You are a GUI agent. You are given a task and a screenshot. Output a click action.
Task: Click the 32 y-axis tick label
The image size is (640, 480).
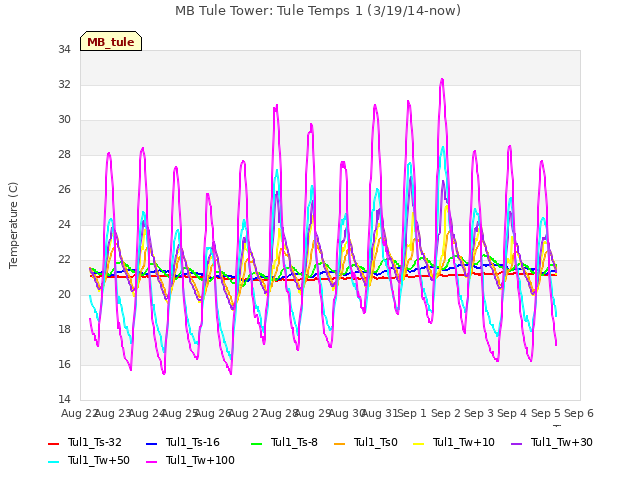click(x=64, y=84)
